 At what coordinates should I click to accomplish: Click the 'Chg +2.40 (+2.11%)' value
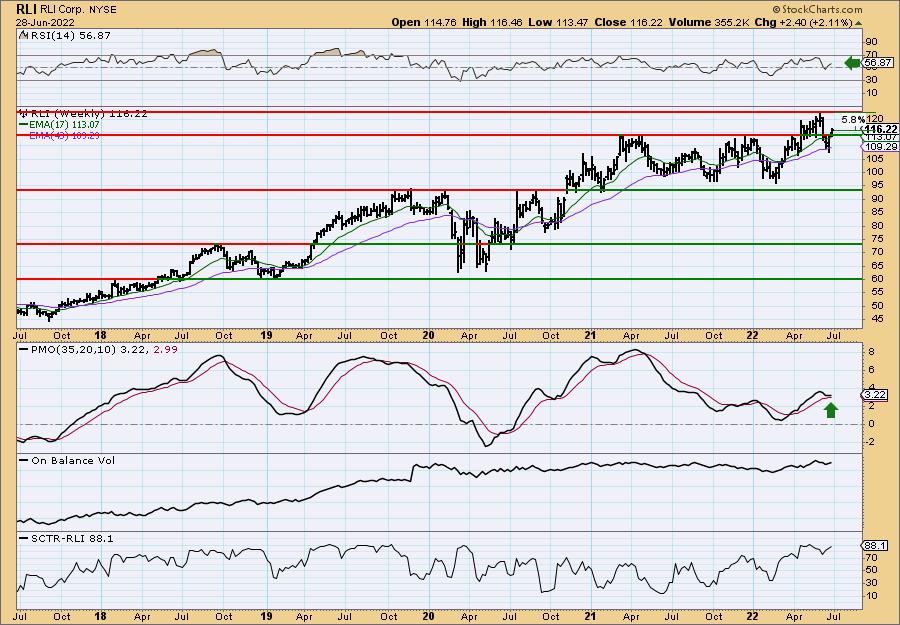(803, 22)
